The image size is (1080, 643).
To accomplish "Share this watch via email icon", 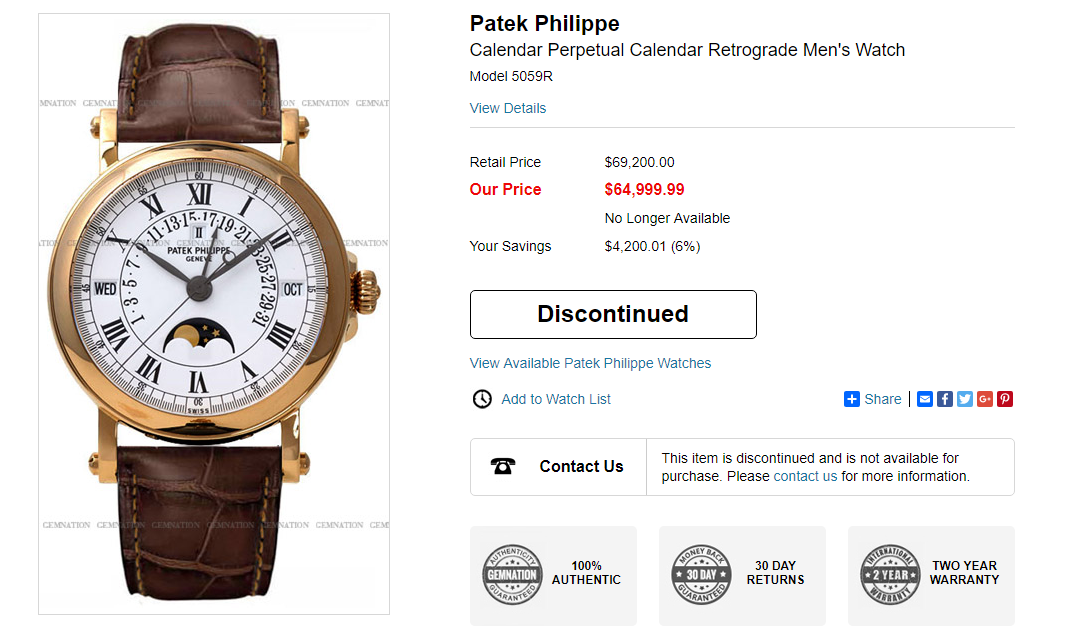I will pos(925,399).
